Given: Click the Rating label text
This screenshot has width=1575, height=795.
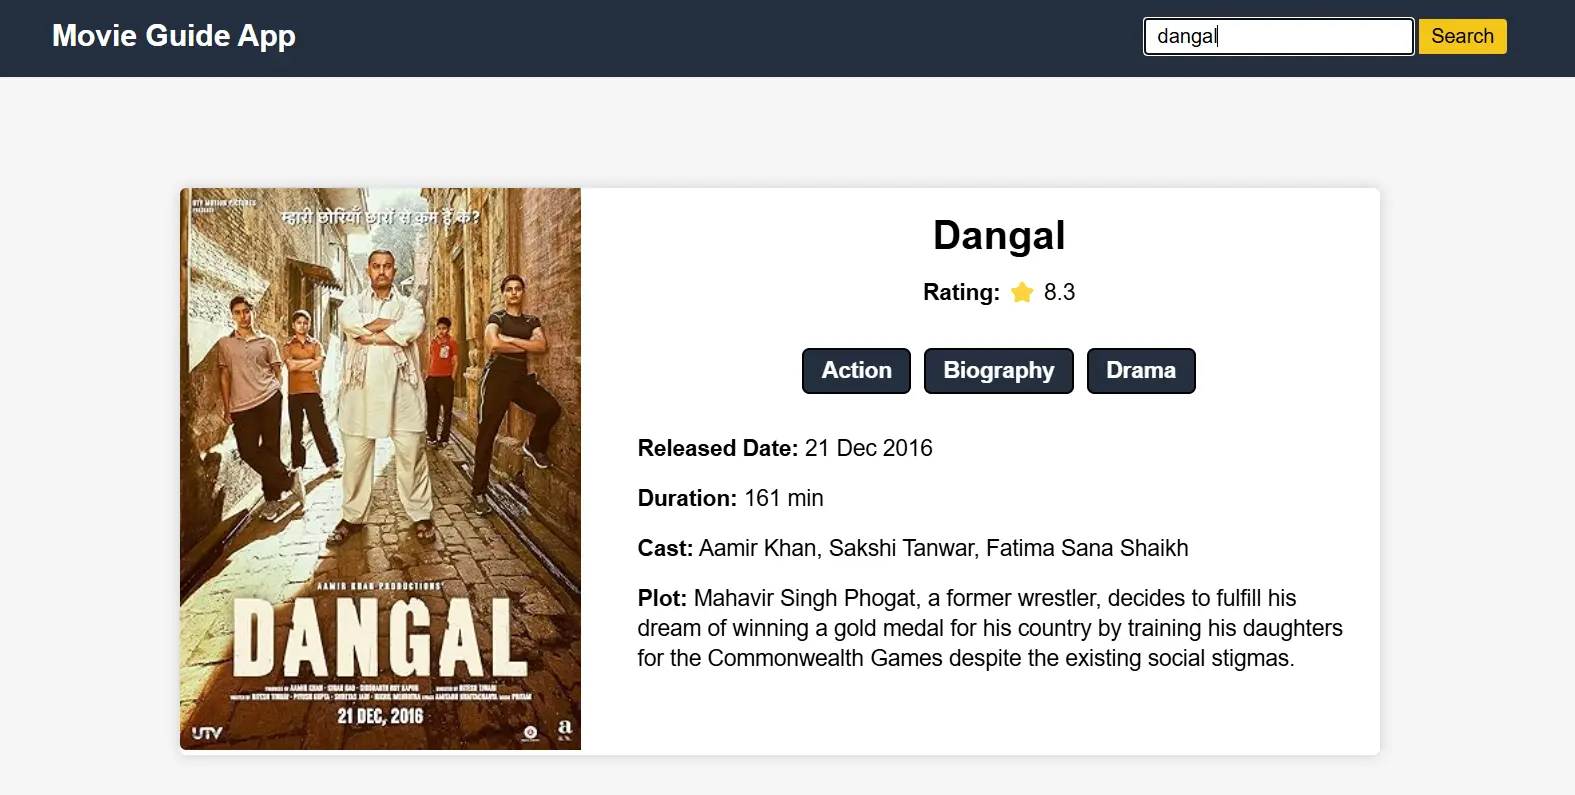Looking at the screenshot, I should [961, 292].
